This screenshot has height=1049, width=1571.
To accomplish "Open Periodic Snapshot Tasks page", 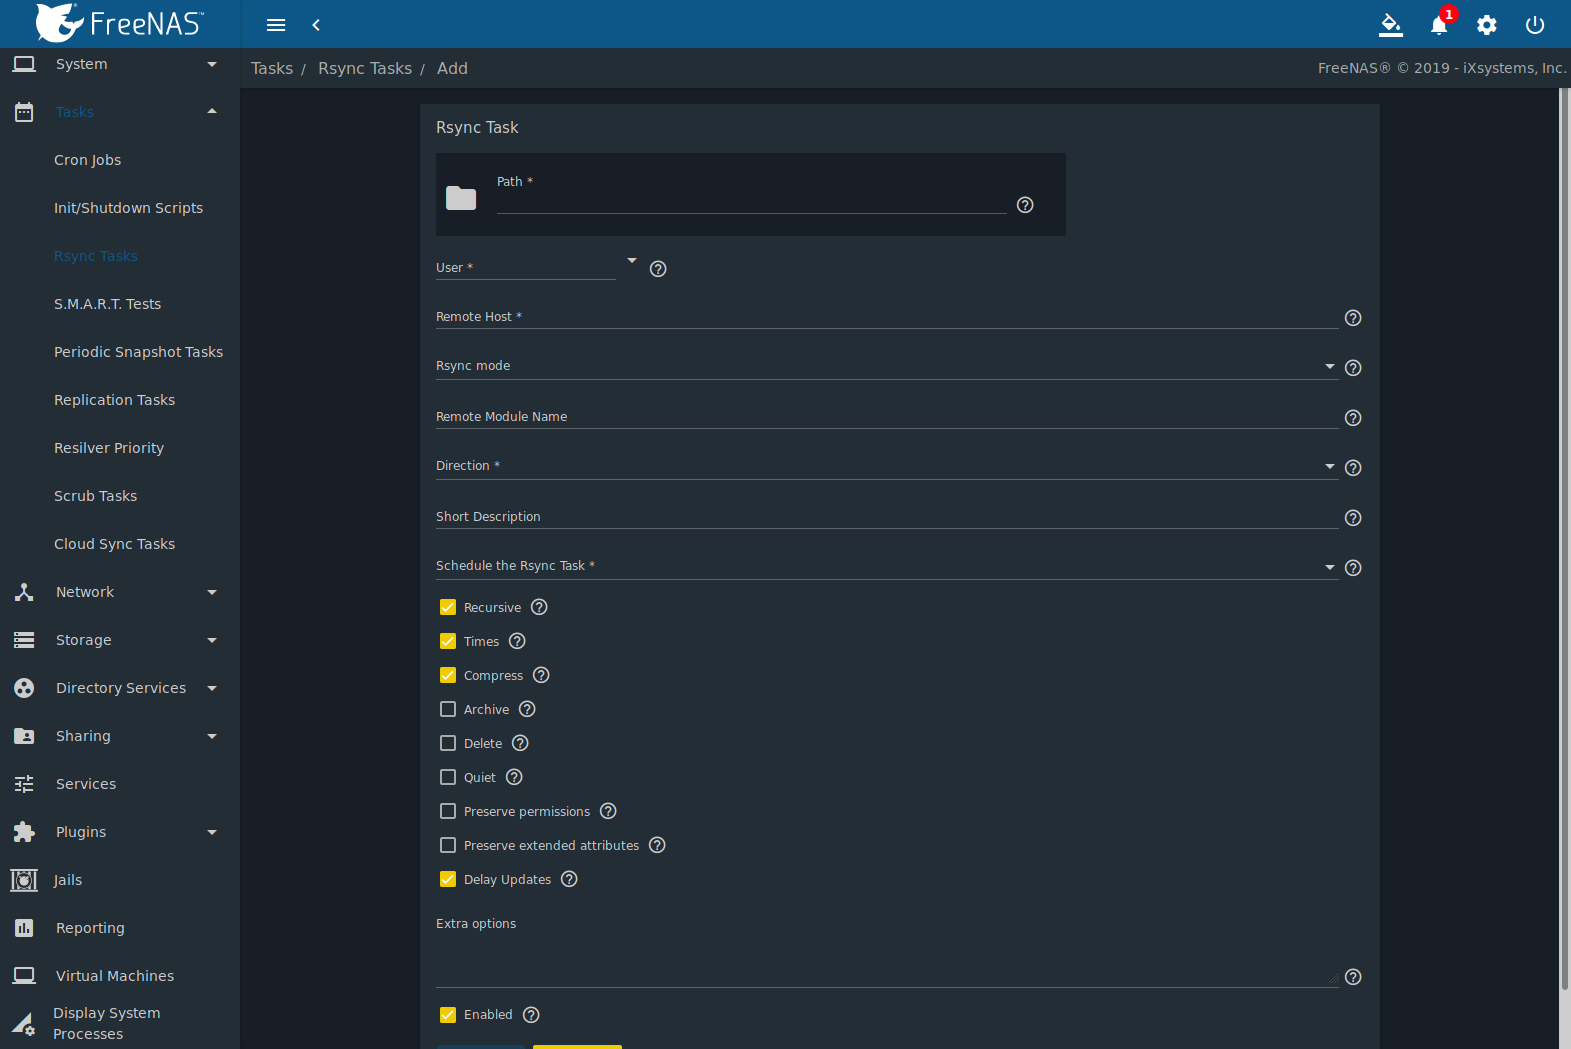I will [138, 352].
